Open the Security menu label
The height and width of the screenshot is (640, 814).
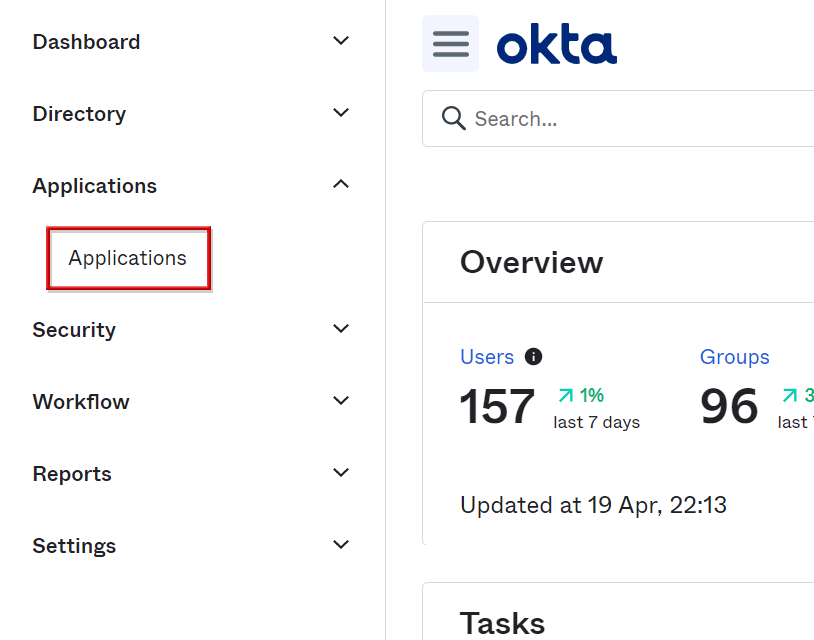point(74,330)
